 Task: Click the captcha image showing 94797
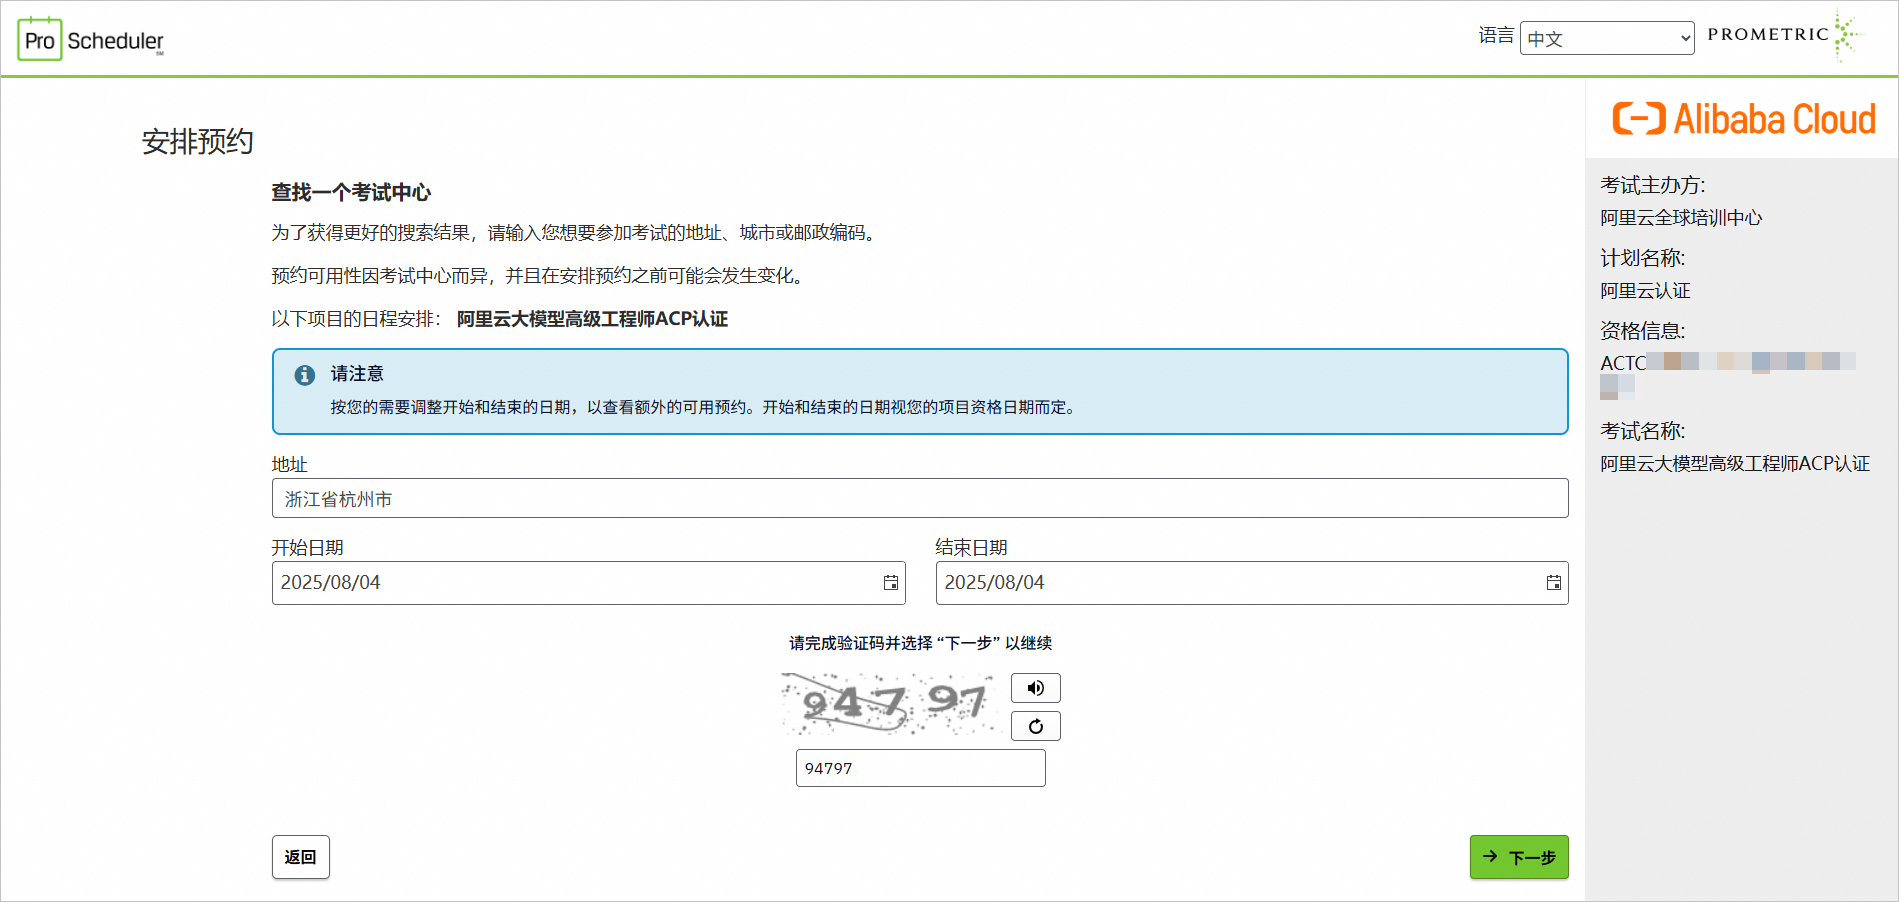pos(891,704)
